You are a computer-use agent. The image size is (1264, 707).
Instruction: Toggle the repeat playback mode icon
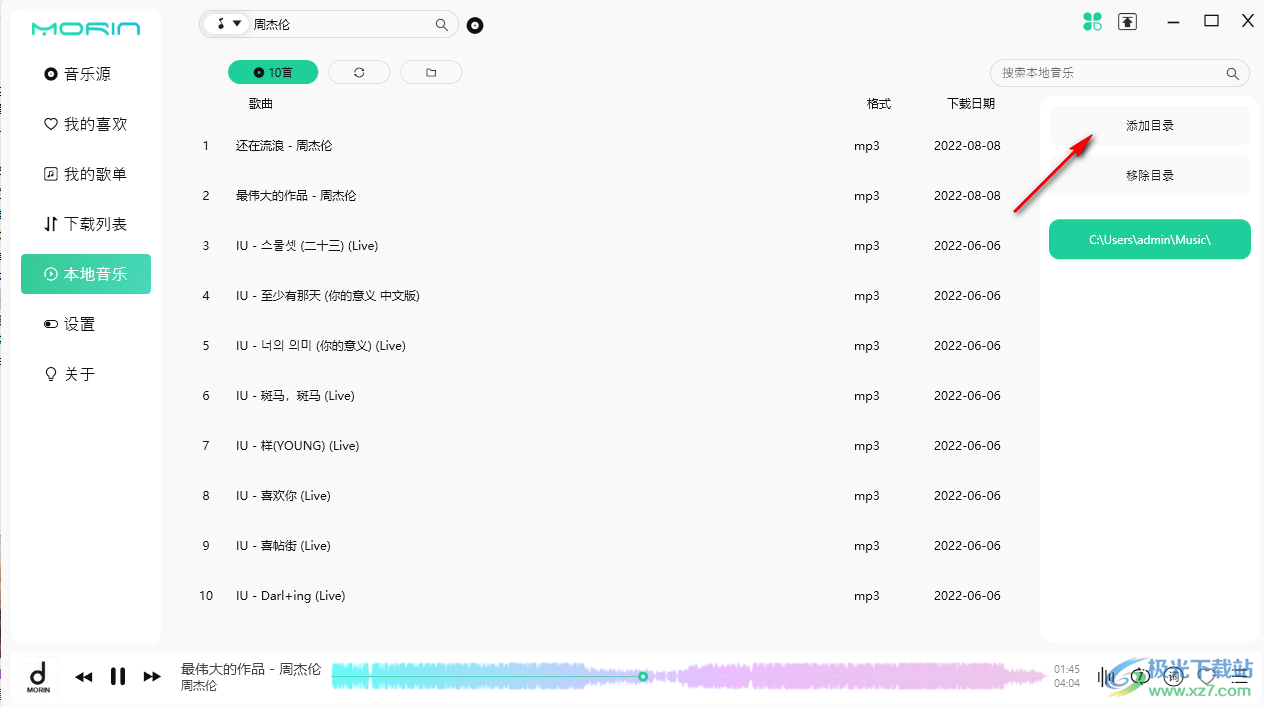1140,676
